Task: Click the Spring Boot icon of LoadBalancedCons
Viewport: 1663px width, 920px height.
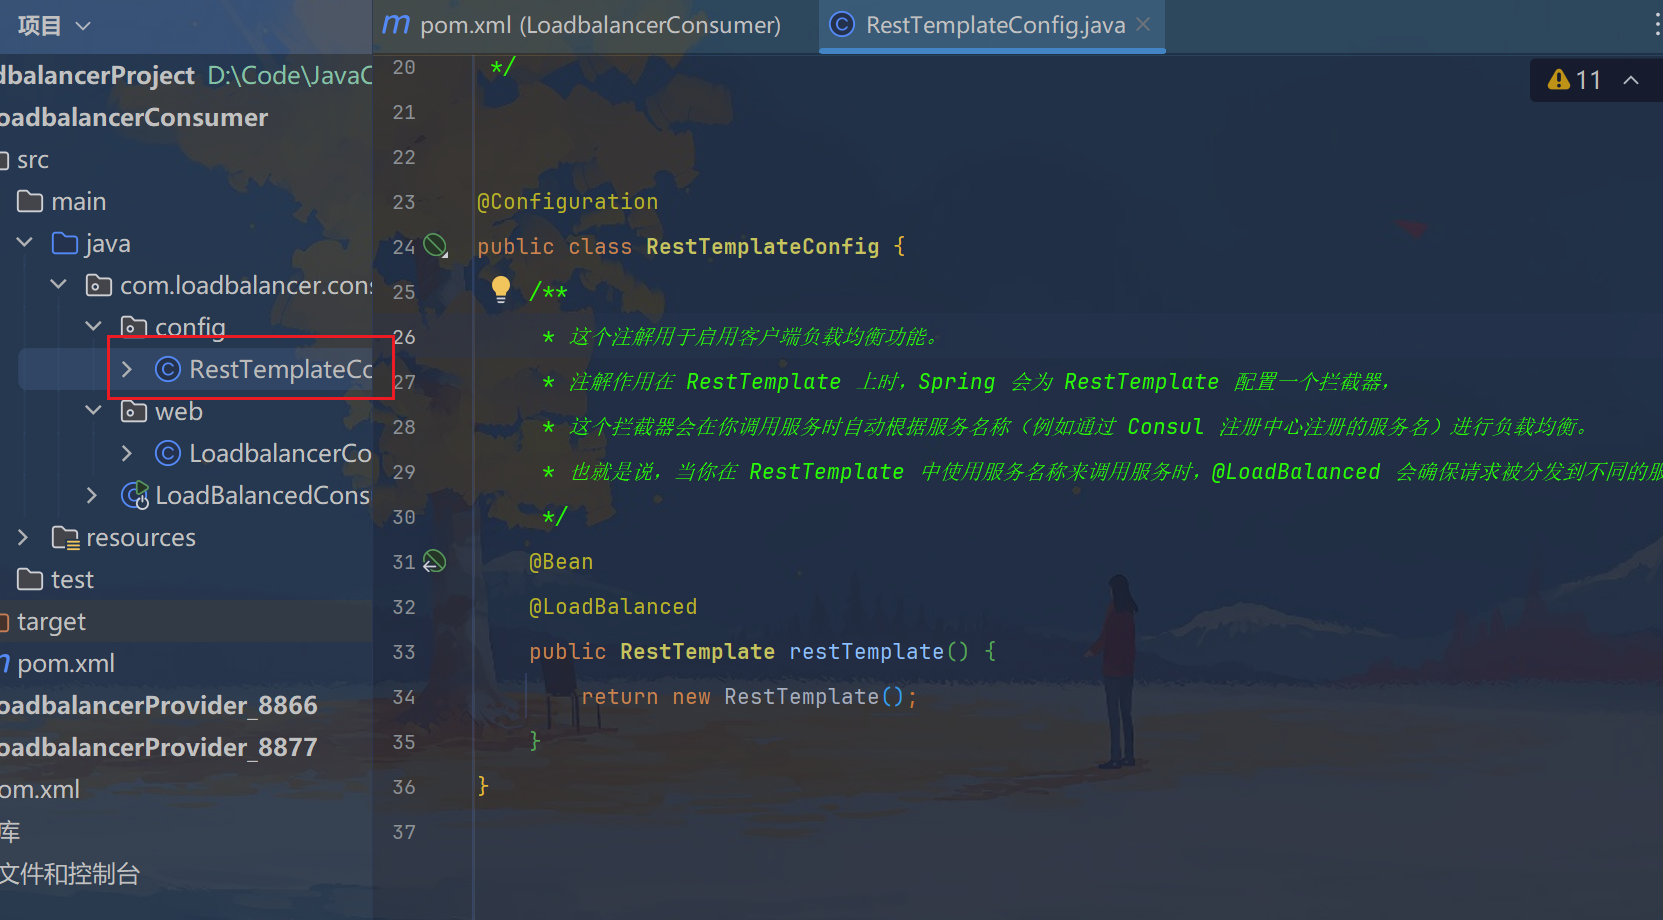Action: click(134, 495)
